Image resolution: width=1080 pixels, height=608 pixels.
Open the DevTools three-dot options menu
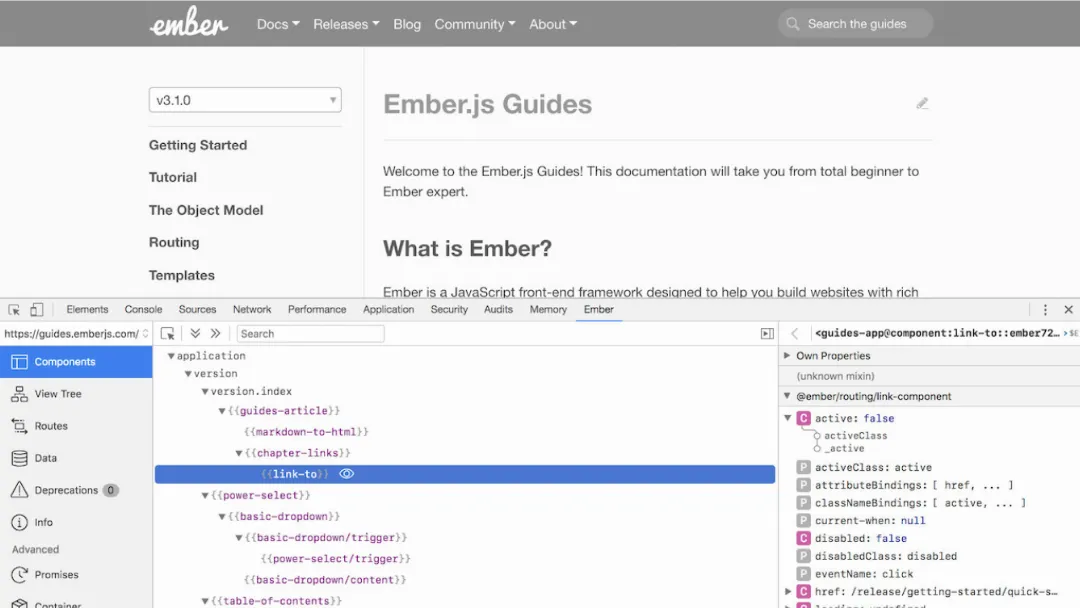1045,310
